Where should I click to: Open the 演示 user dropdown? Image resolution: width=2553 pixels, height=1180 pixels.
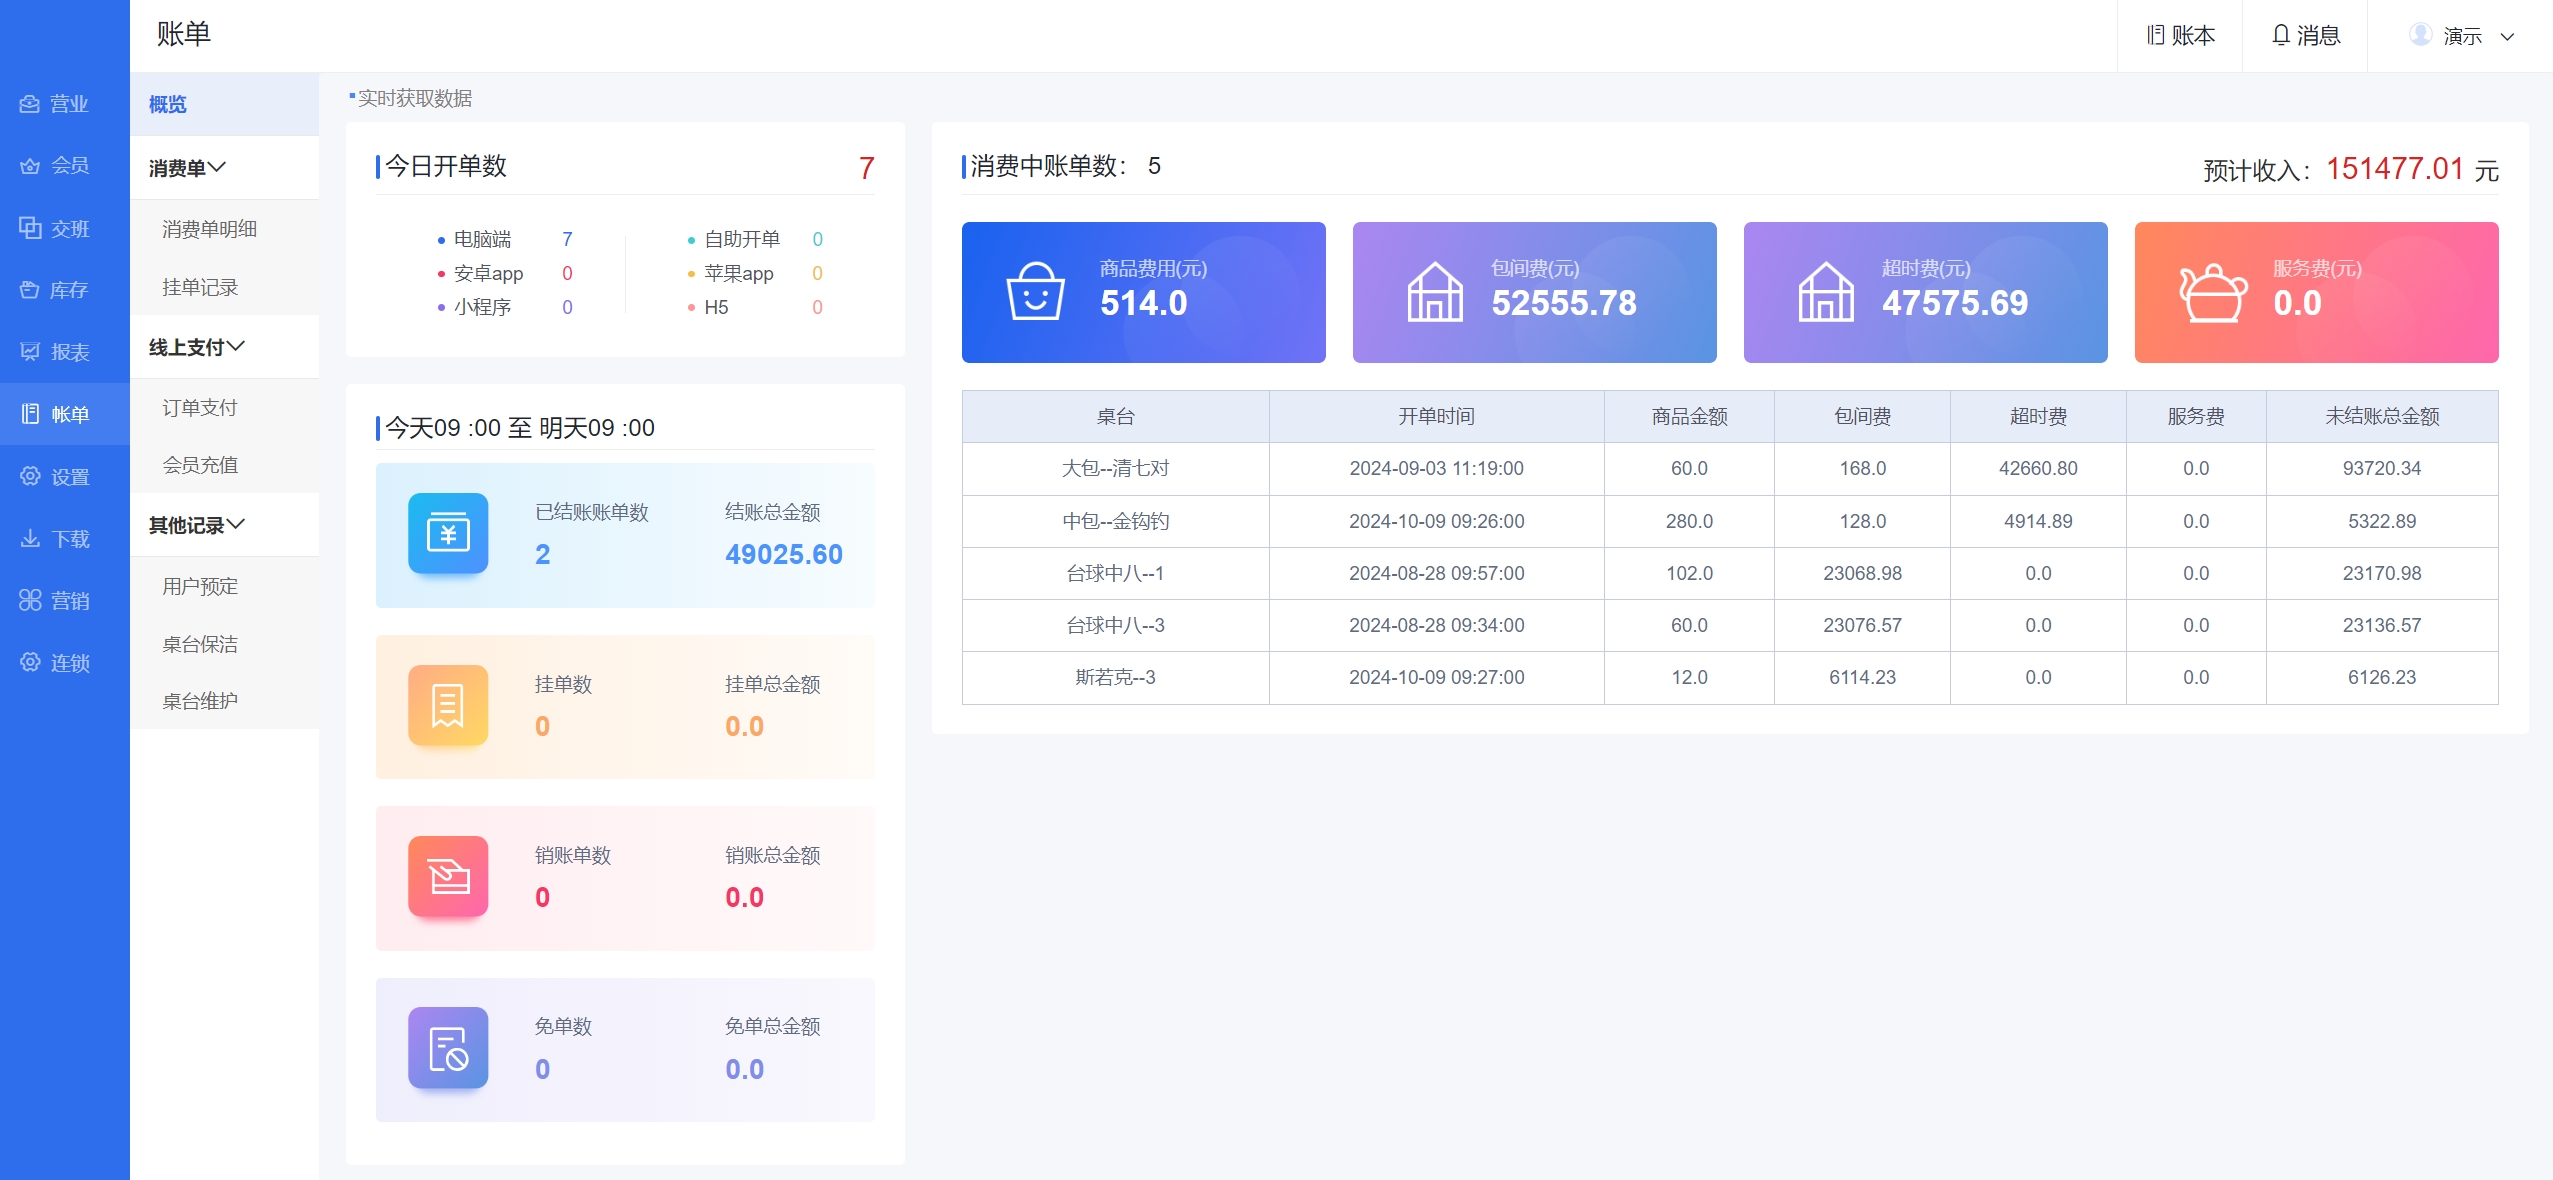coord(2461,36)
